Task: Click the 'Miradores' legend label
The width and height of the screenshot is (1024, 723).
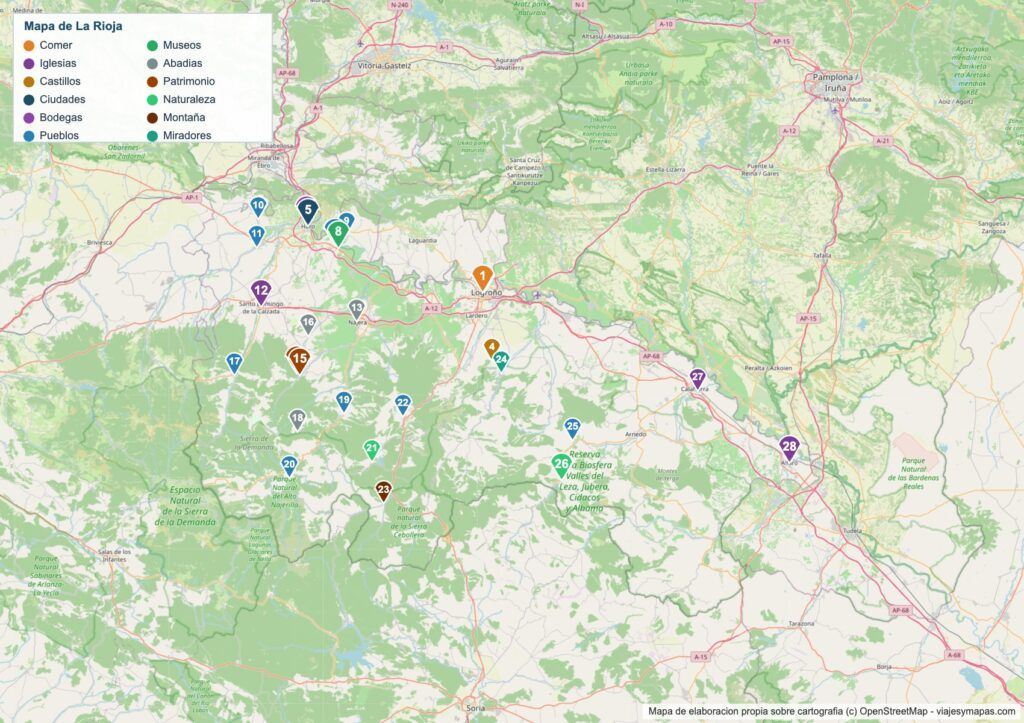Action: coord(187,135)
